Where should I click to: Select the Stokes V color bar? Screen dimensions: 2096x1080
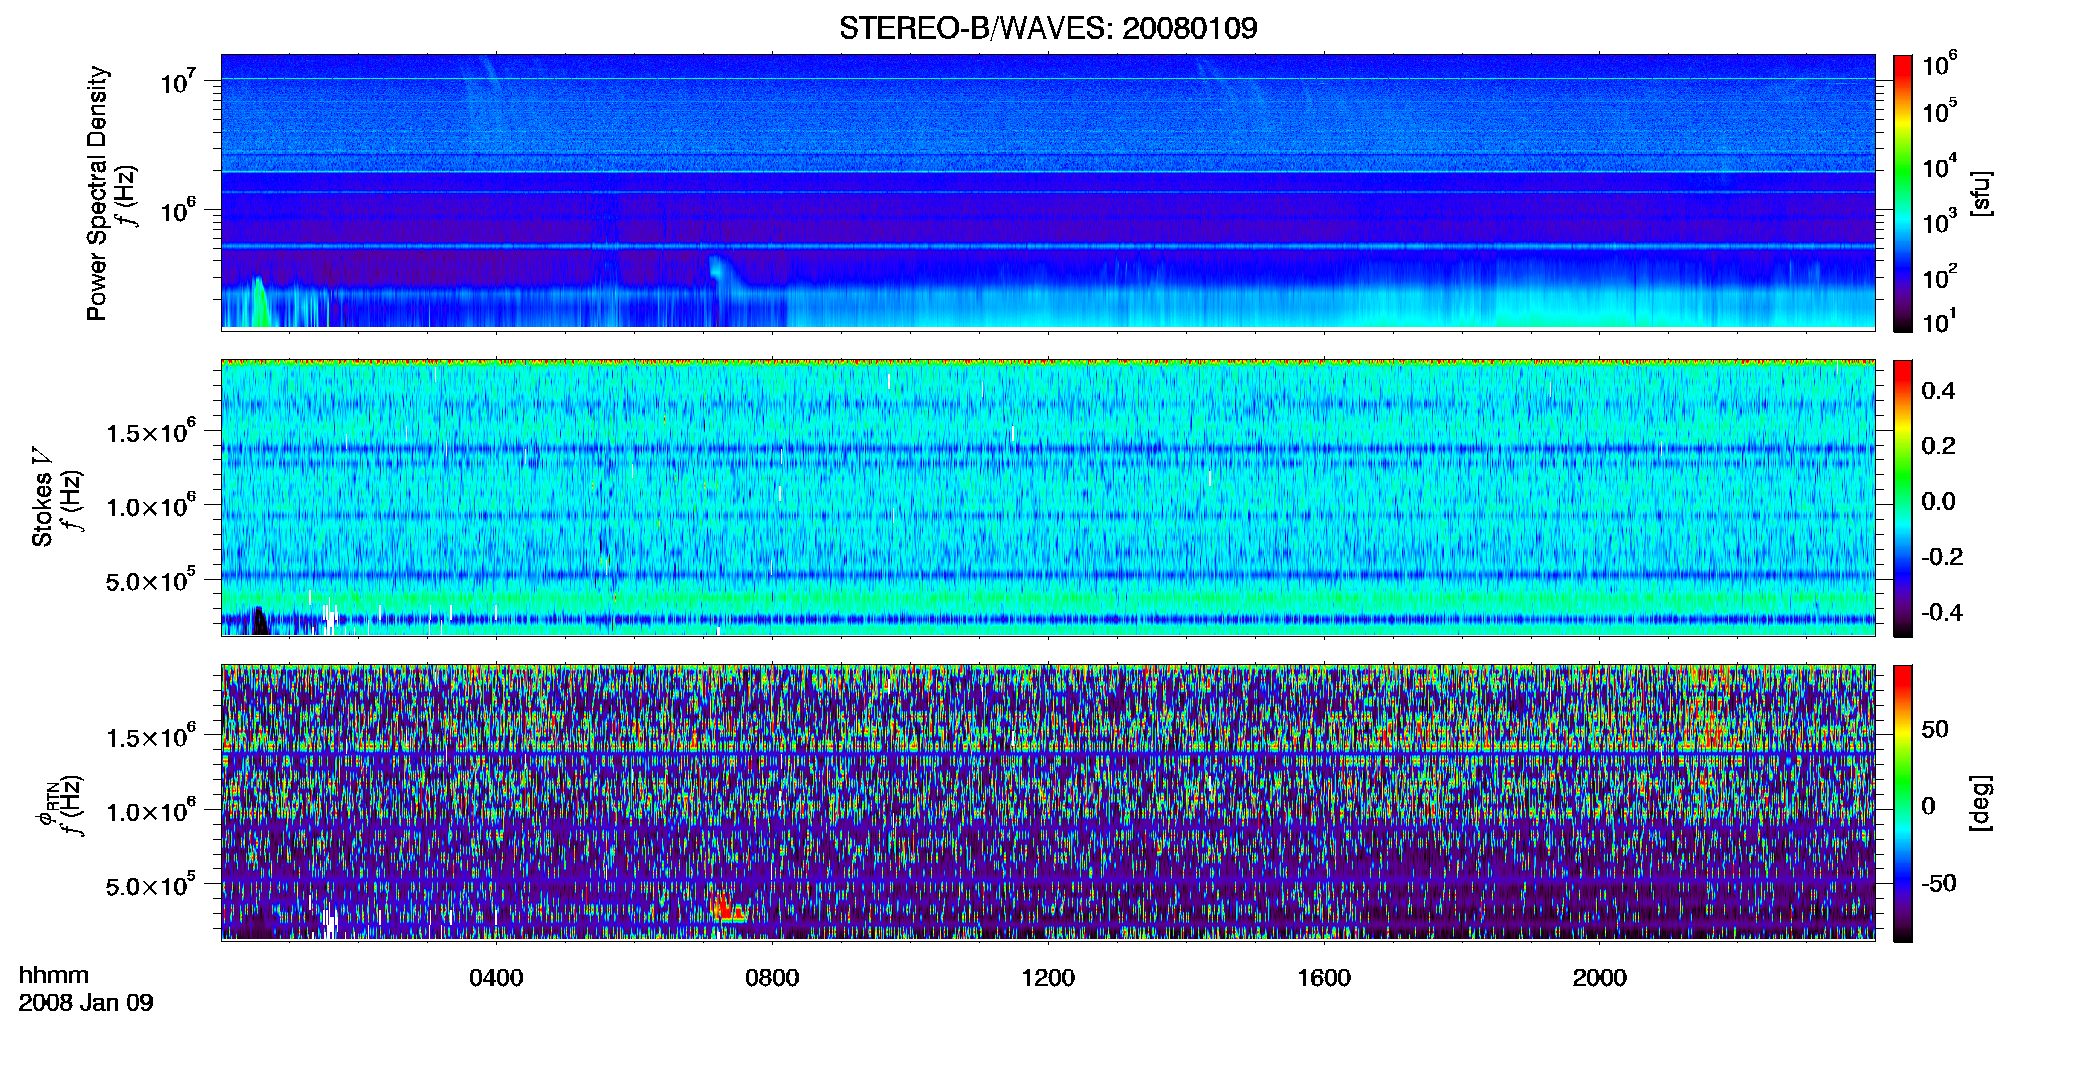[1903, 498]
